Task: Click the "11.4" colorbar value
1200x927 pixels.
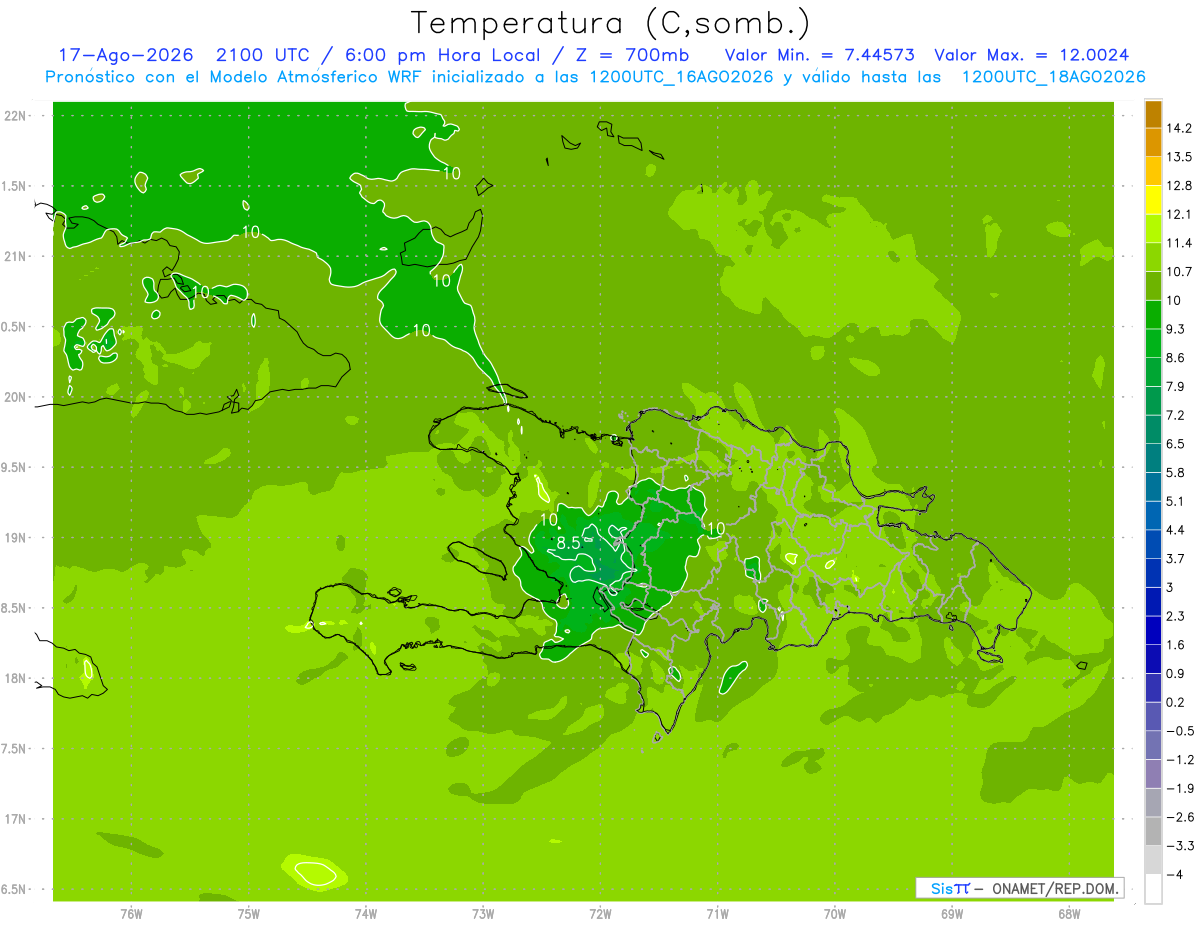Action: pyautogui.click(x=1180, y=243)
